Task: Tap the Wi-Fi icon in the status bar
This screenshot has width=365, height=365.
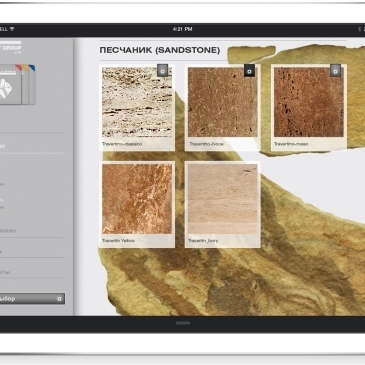Action: pyautogui.click(x=12, y=29)
